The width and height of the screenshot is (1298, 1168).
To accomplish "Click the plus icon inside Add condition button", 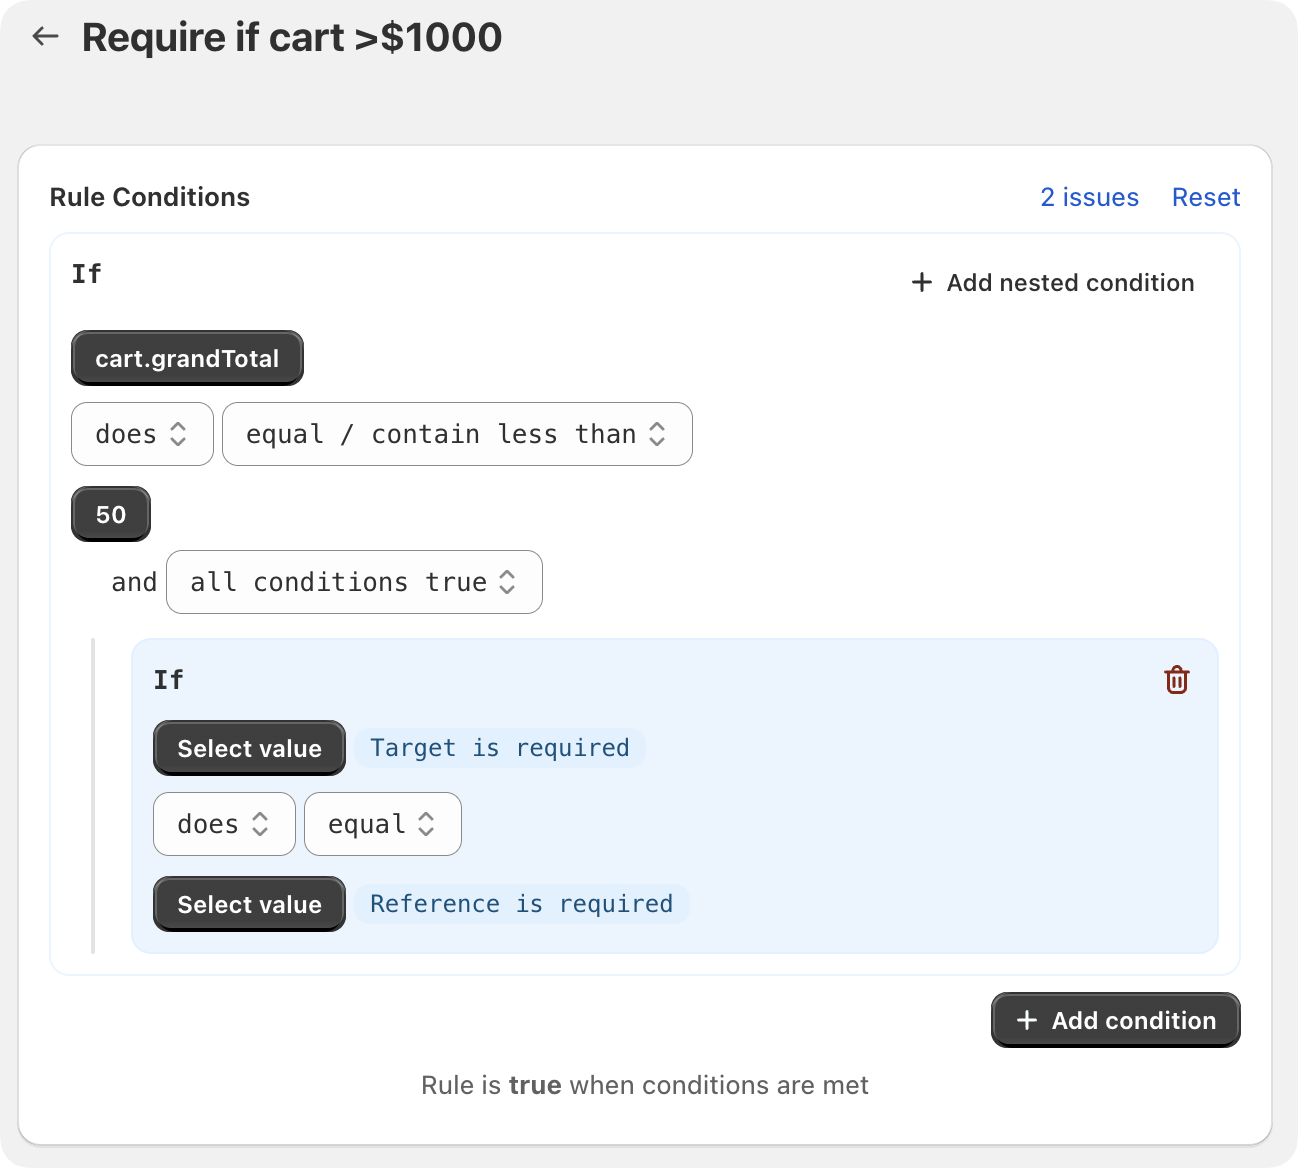I will pyautogui.click(x=1025, y=1020).
